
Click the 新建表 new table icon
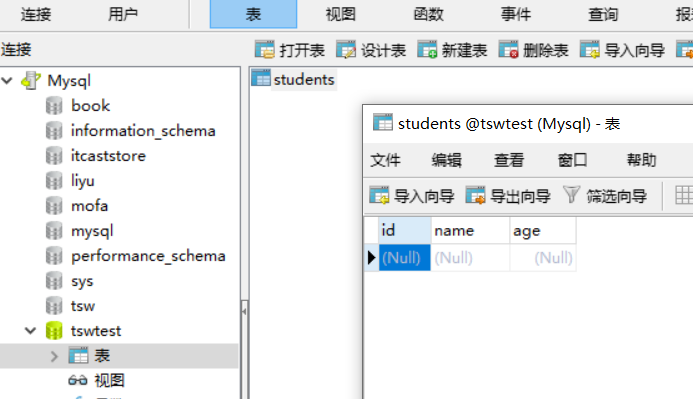[x=427, y=49]
